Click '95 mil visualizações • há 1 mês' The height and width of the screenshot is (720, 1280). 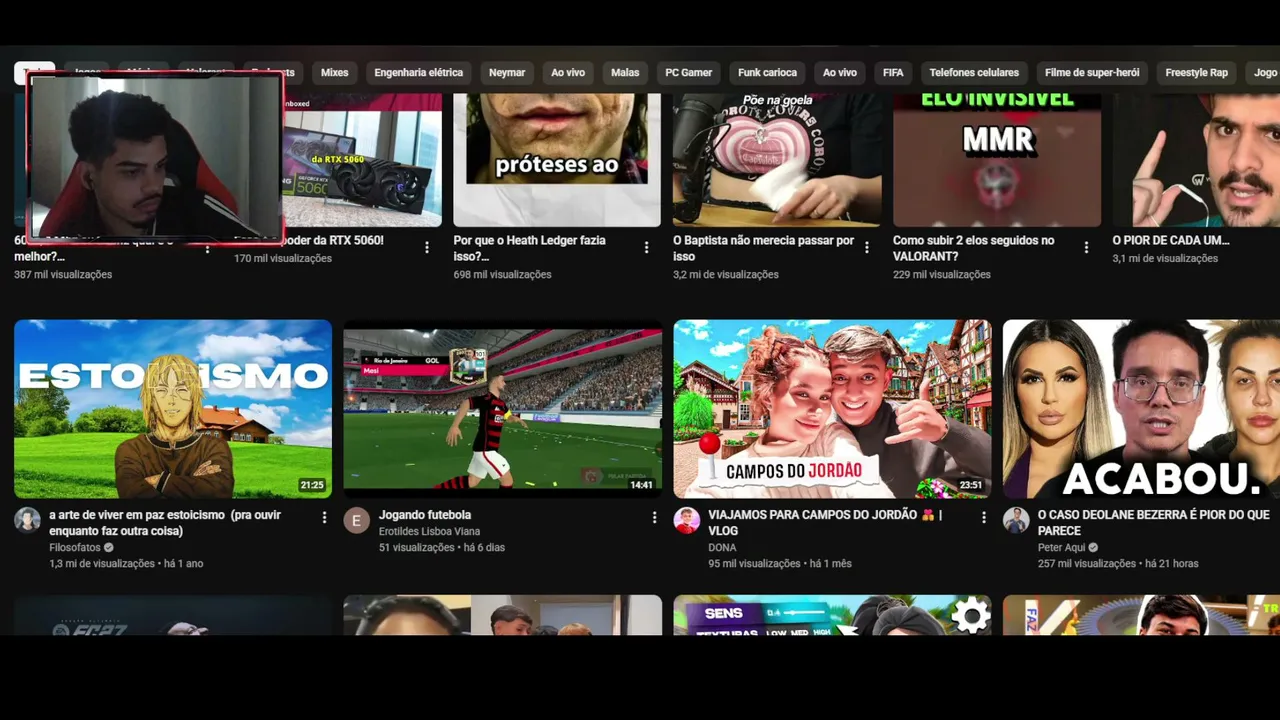tap(780, 564)
